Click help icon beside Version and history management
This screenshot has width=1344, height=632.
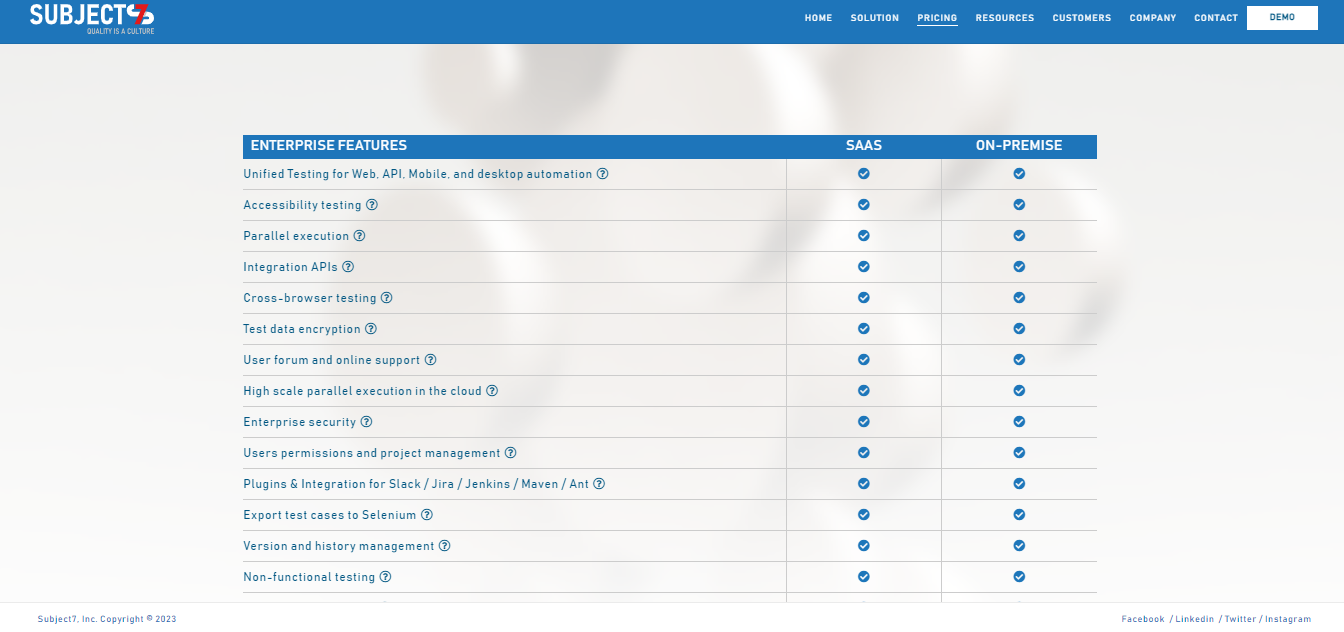coord(444,546)
